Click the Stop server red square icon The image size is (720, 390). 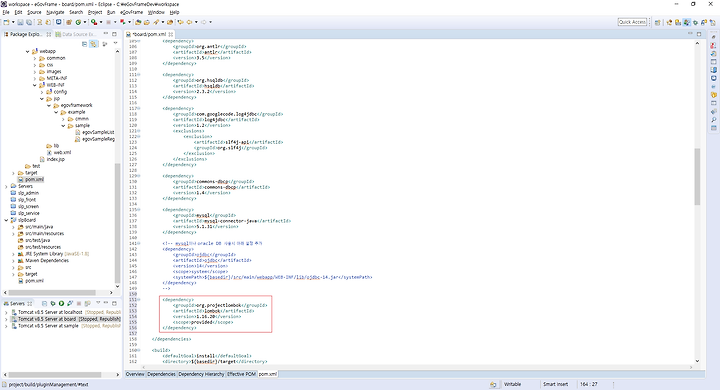coord(79,304)
